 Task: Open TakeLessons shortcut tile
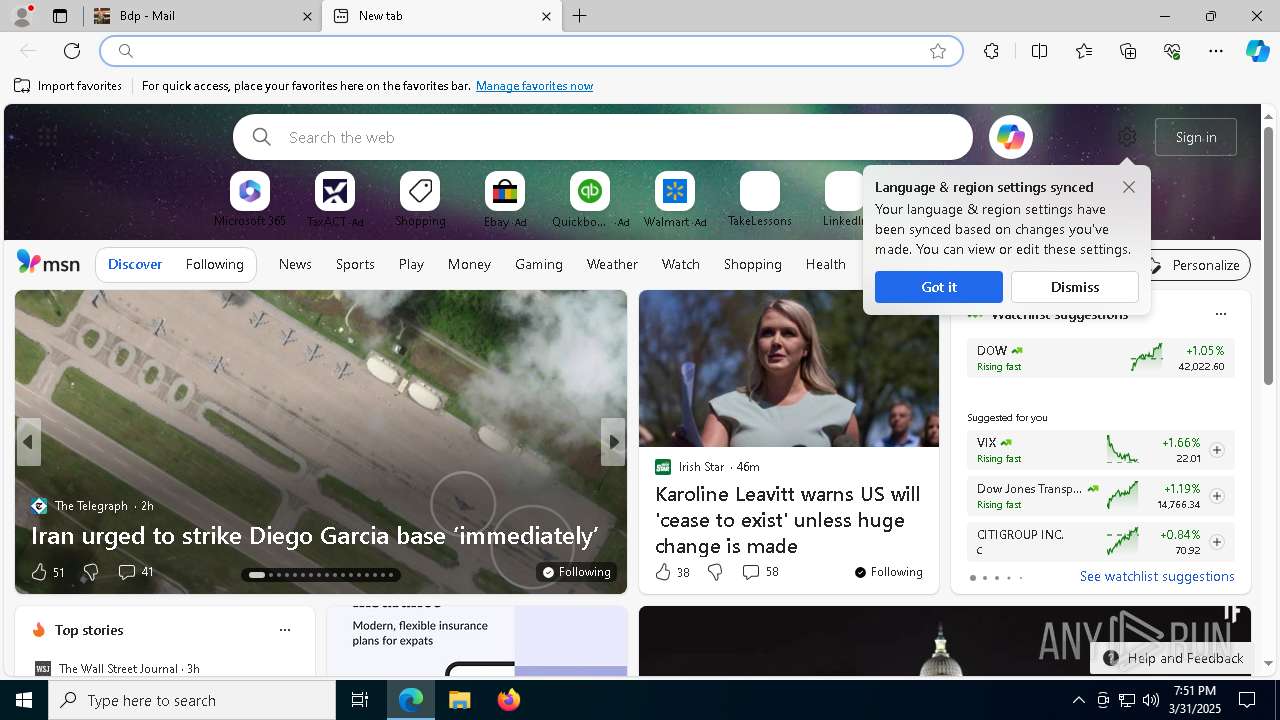click(x=760, y=200)
